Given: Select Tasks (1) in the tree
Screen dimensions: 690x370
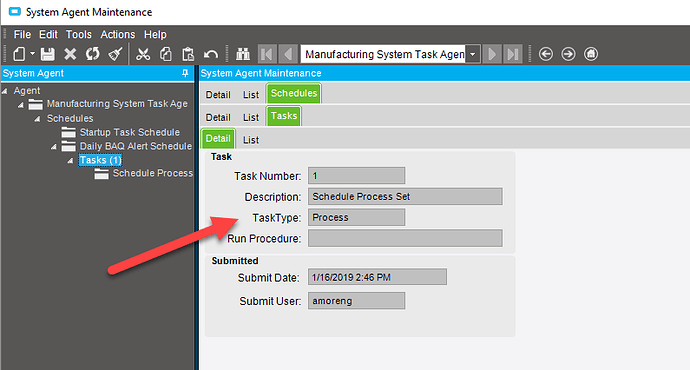Looking at the screenshot, I should pos(100,160).
